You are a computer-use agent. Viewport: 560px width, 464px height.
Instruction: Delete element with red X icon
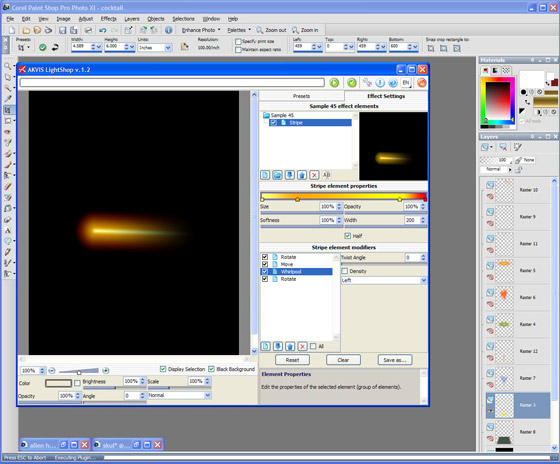coord(314,175)
